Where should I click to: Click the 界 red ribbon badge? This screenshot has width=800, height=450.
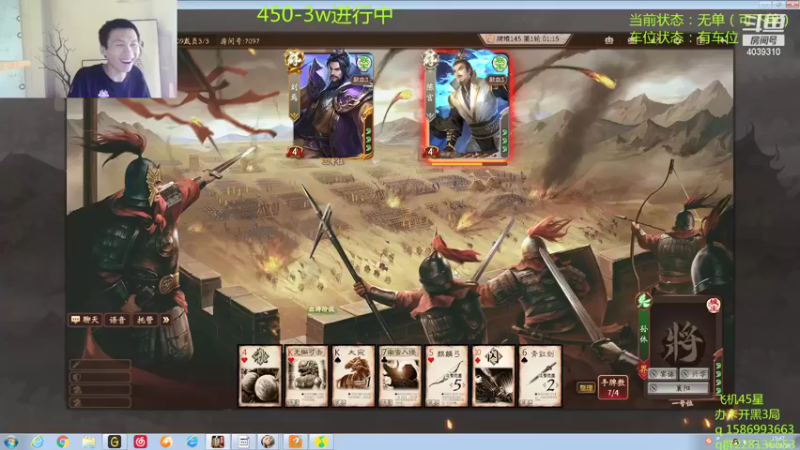(643, 369)
